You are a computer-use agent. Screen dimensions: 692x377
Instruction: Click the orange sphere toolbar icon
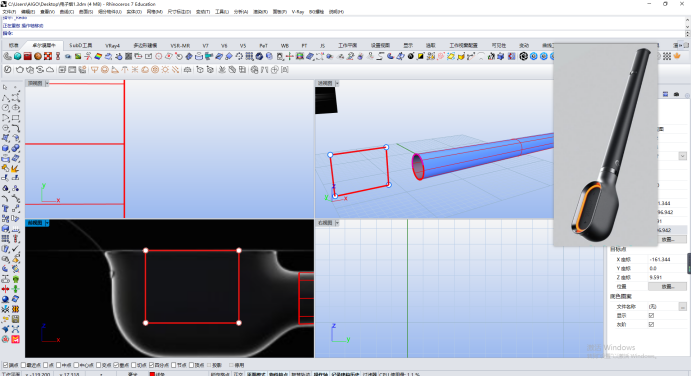click(38, 57)
